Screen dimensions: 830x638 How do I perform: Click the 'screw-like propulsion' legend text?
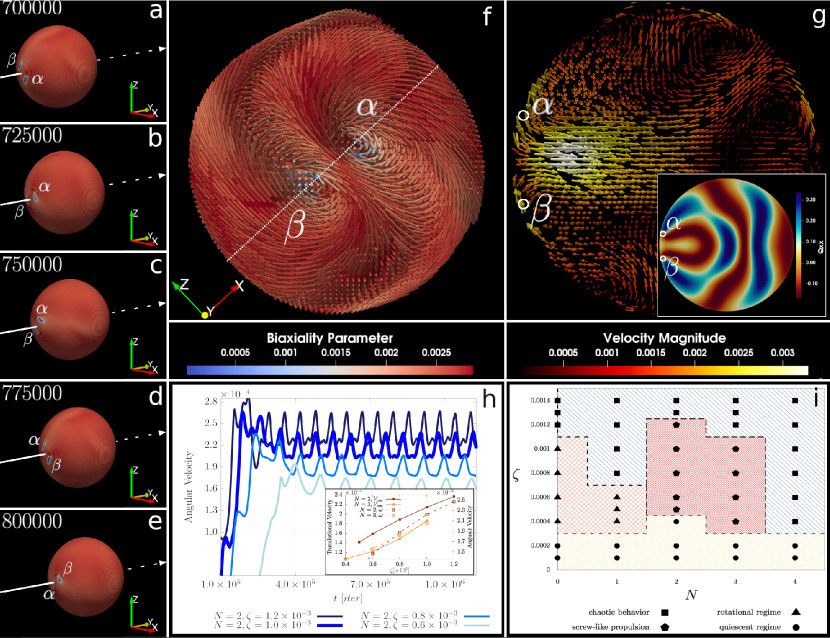(610, 627)
